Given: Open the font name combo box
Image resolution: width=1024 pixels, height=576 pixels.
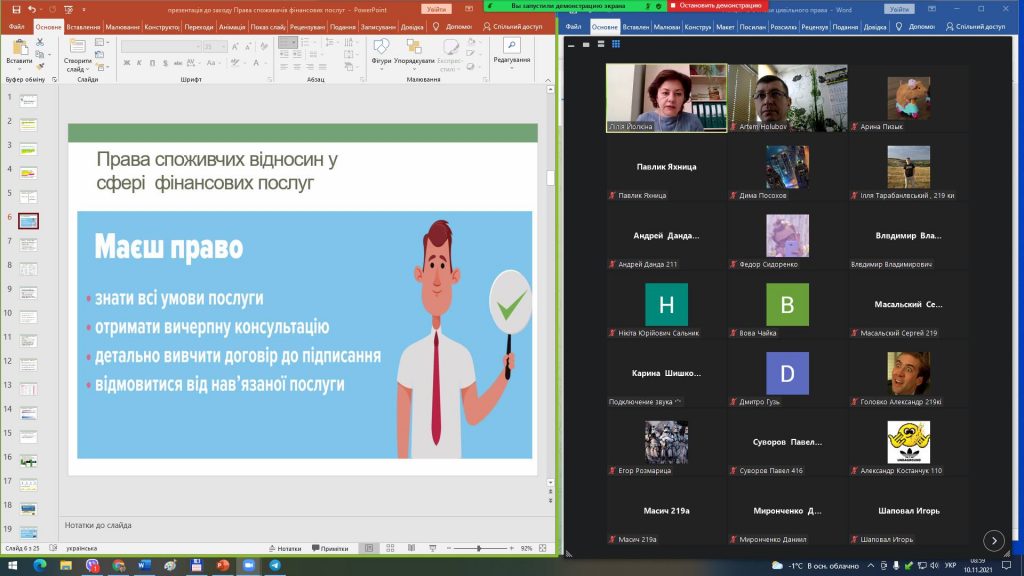Looking at the screenshot, I should 161,46.
